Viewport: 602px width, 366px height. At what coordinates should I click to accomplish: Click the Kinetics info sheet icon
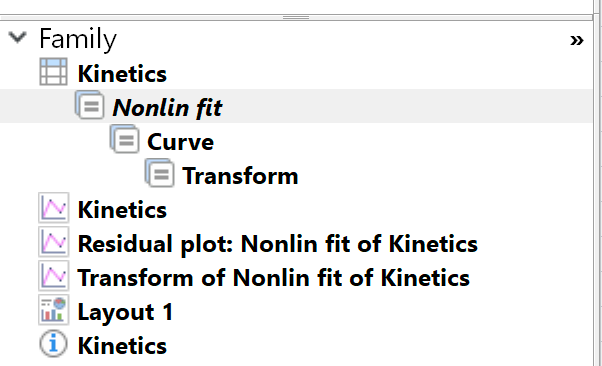pos(53,343)
